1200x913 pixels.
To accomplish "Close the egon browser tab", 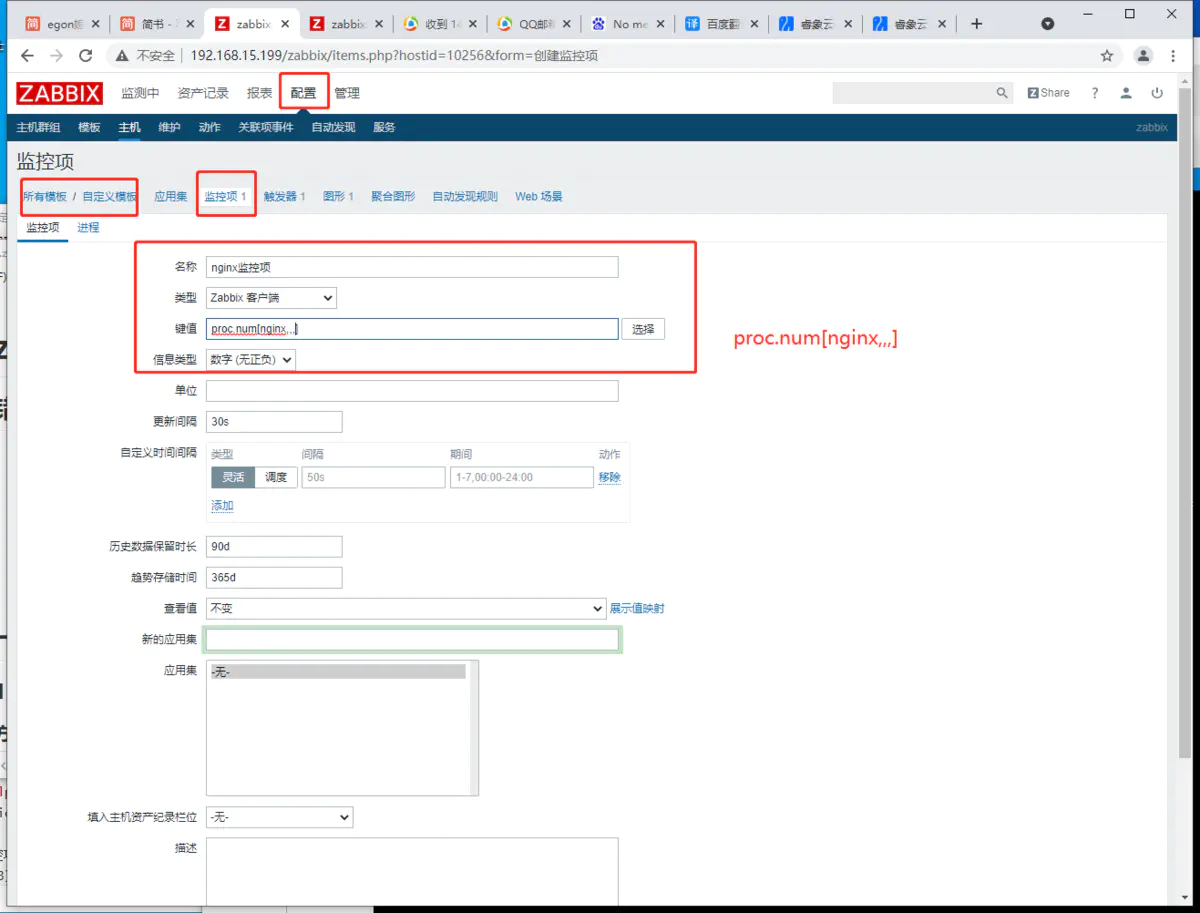I will pyautogui.click(x=96, y=24).
